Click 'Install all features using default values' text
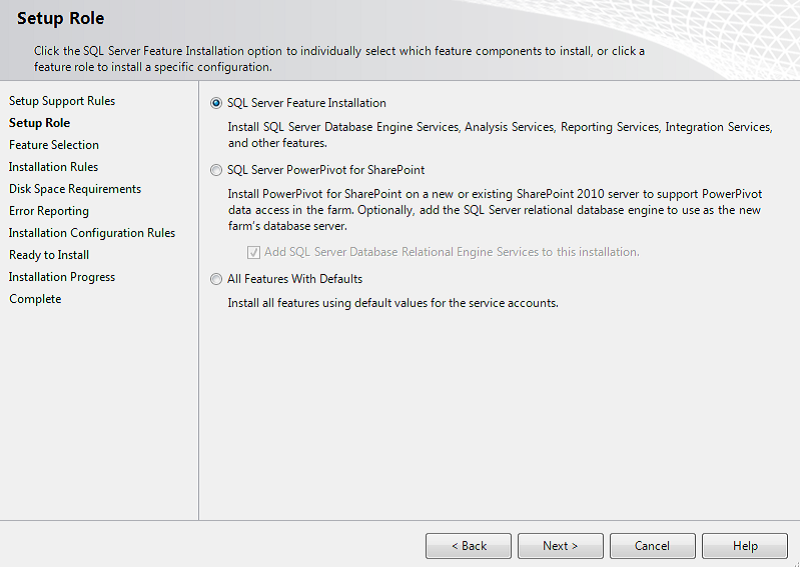 [x=393, y=303]
